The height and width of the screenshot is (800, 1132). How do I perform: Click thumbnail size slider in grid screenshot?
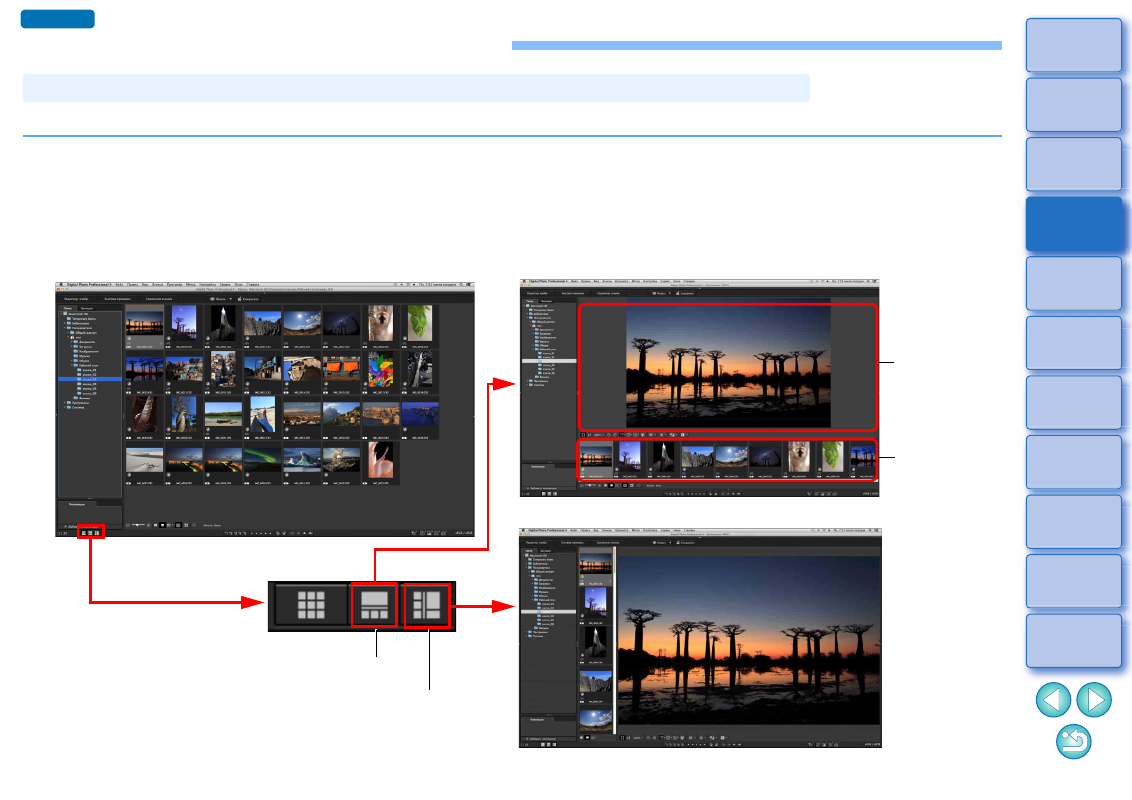coord(138,525)
